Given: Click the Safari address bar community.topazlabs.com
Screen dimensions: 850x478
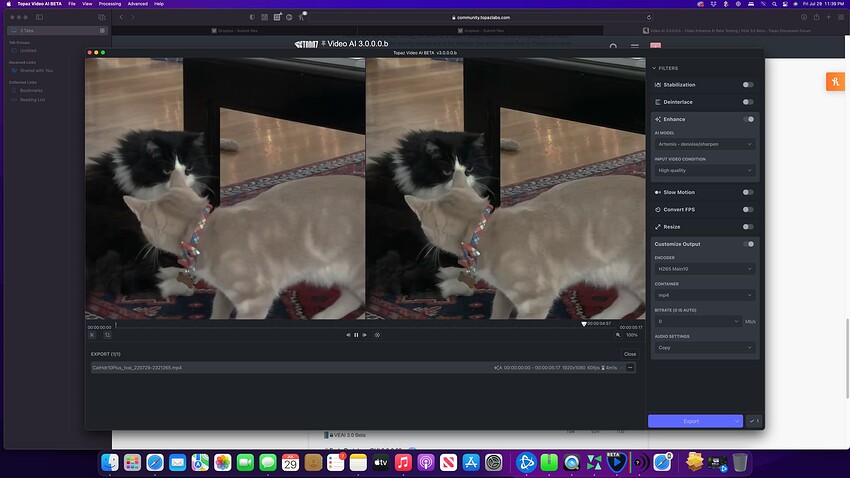Looking at the screenshot, I should pos(480,17).
